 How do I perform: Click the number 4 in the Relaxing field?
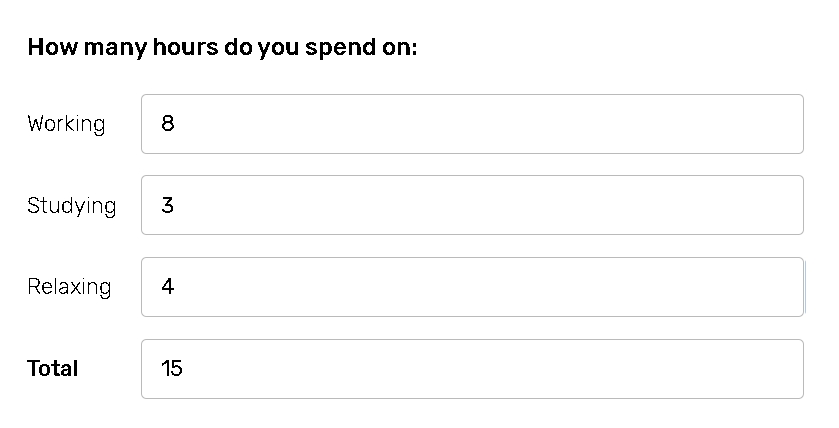[x=168, y=287]
